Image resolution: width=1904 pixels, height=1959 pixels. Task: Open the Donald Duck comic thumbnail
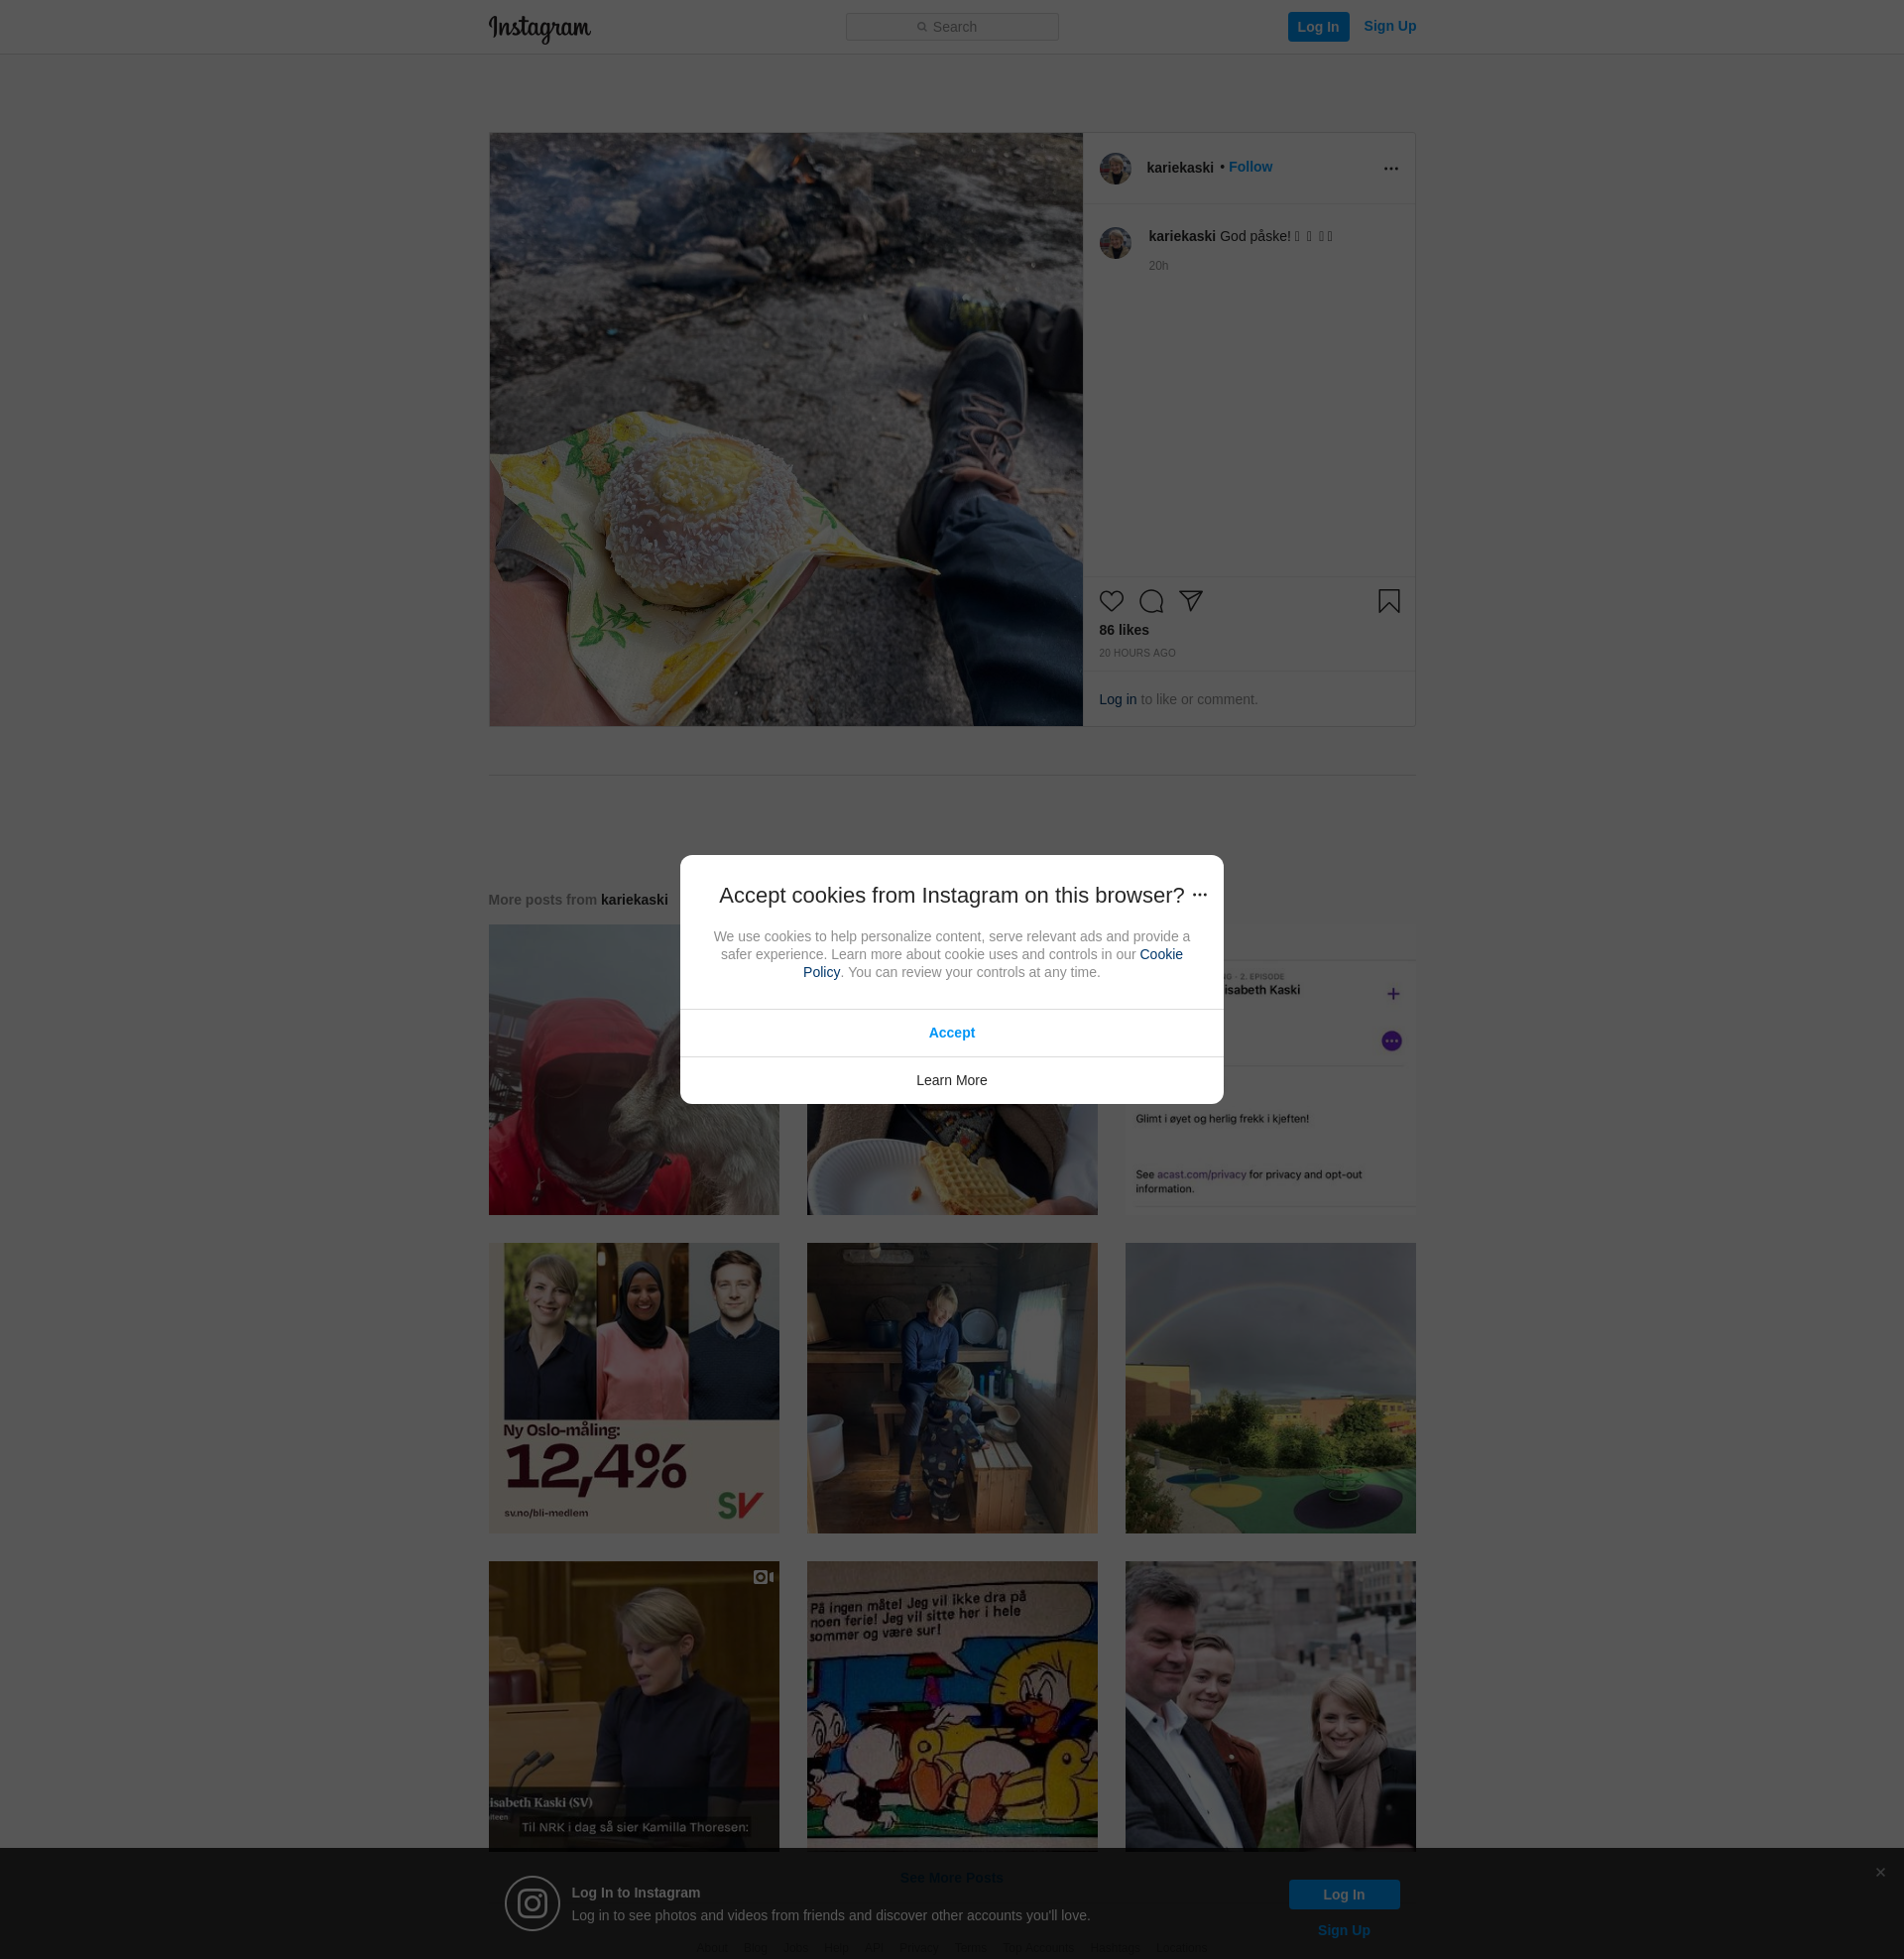point(951,1706)
